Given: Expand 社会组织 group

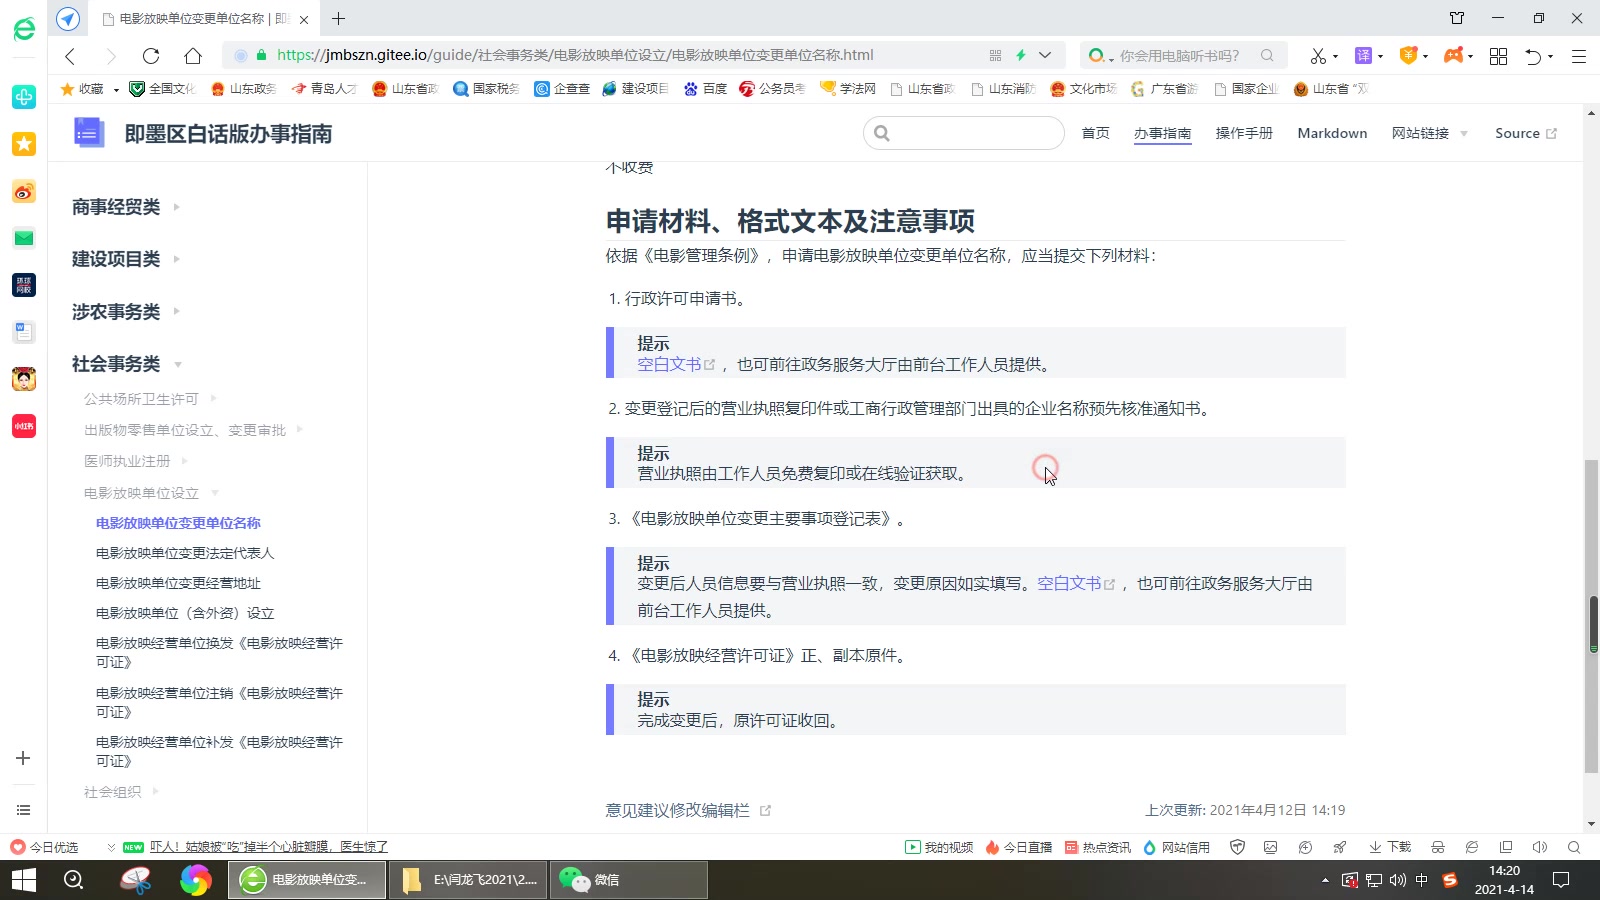Looking at the screenshot, I should [x=121, y=792].
